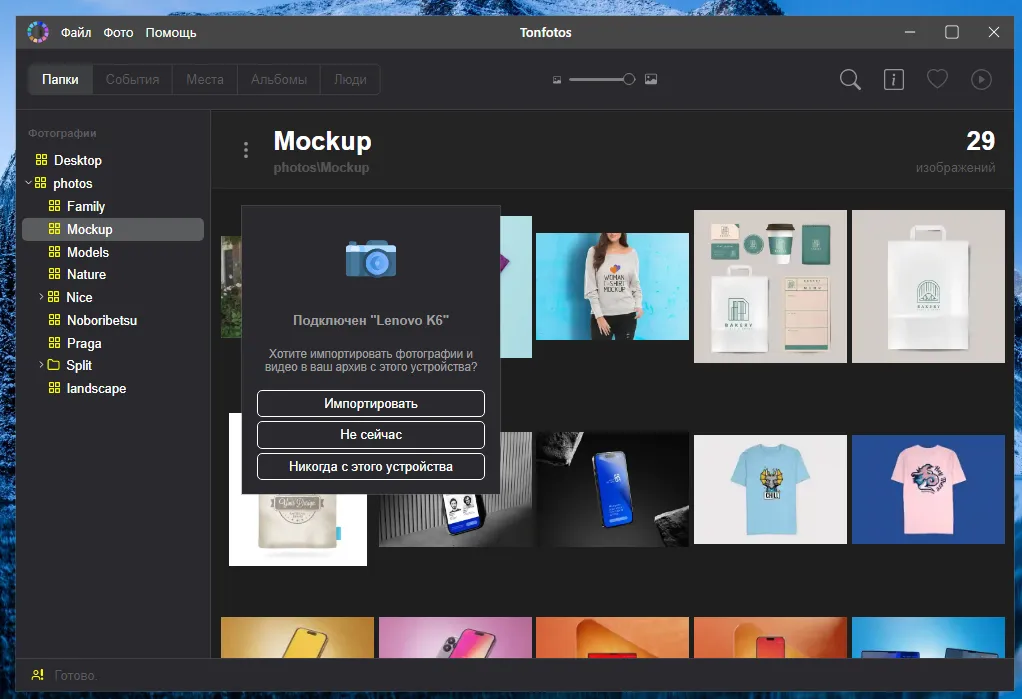Click the status icon beside Готово
This screenshot has width=1022, height=699.
click(38, 675)
